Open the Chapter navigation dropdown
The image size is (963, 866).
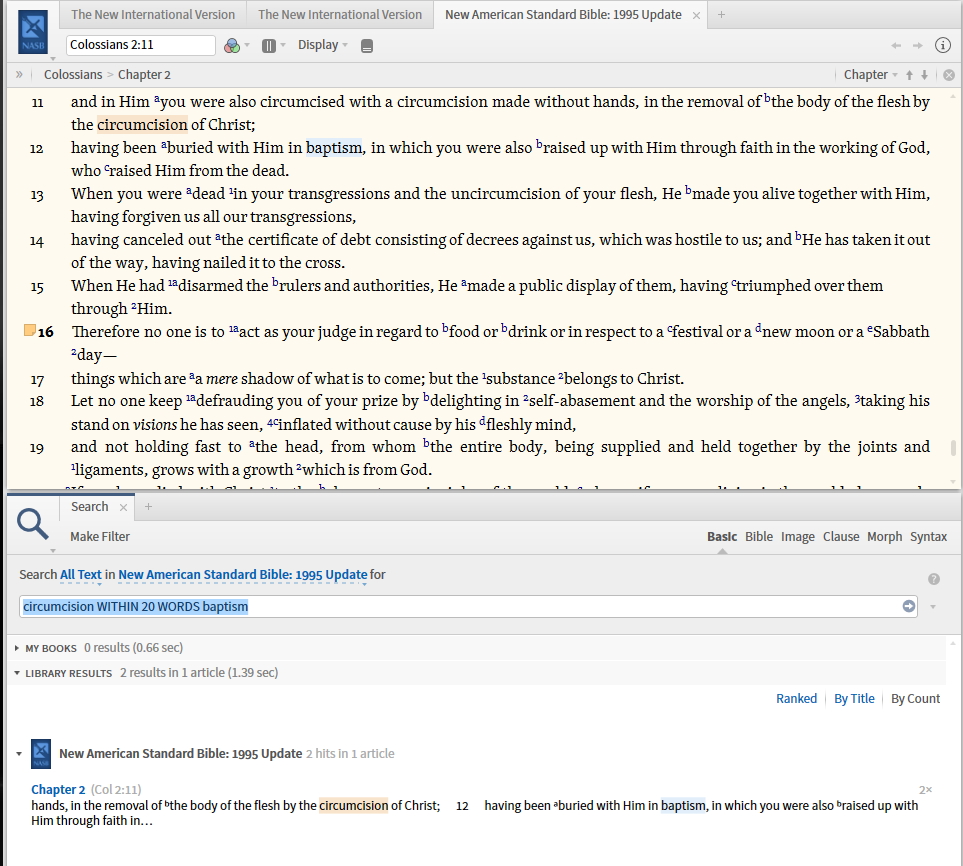(870, 74)
